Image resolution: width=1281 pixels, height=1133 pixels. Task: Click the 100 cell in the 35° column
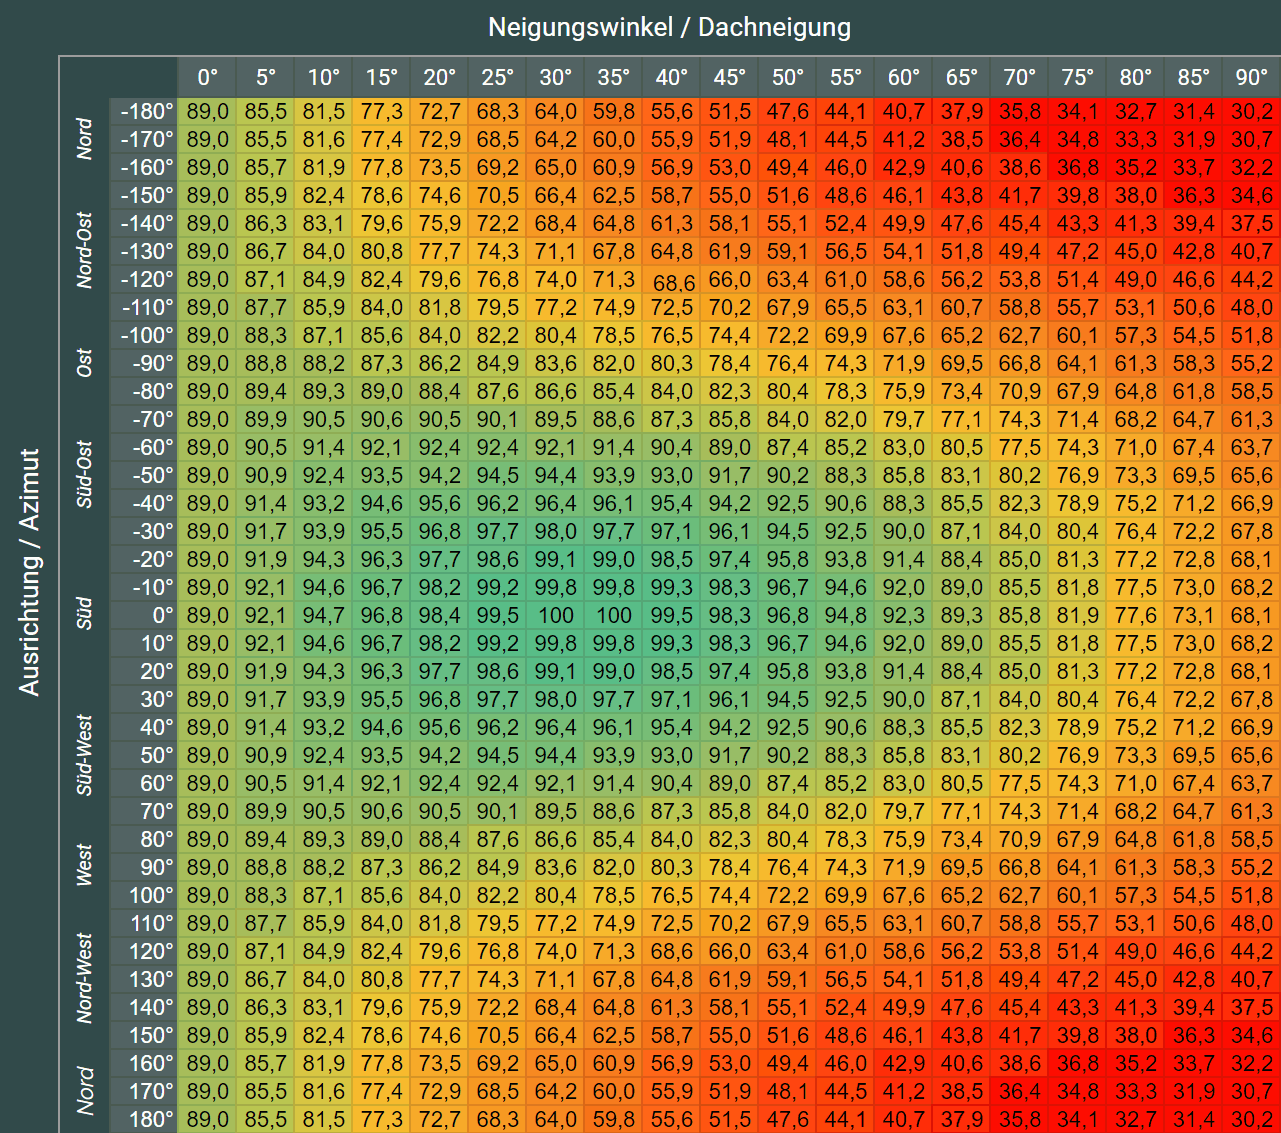tap(614, 615)
